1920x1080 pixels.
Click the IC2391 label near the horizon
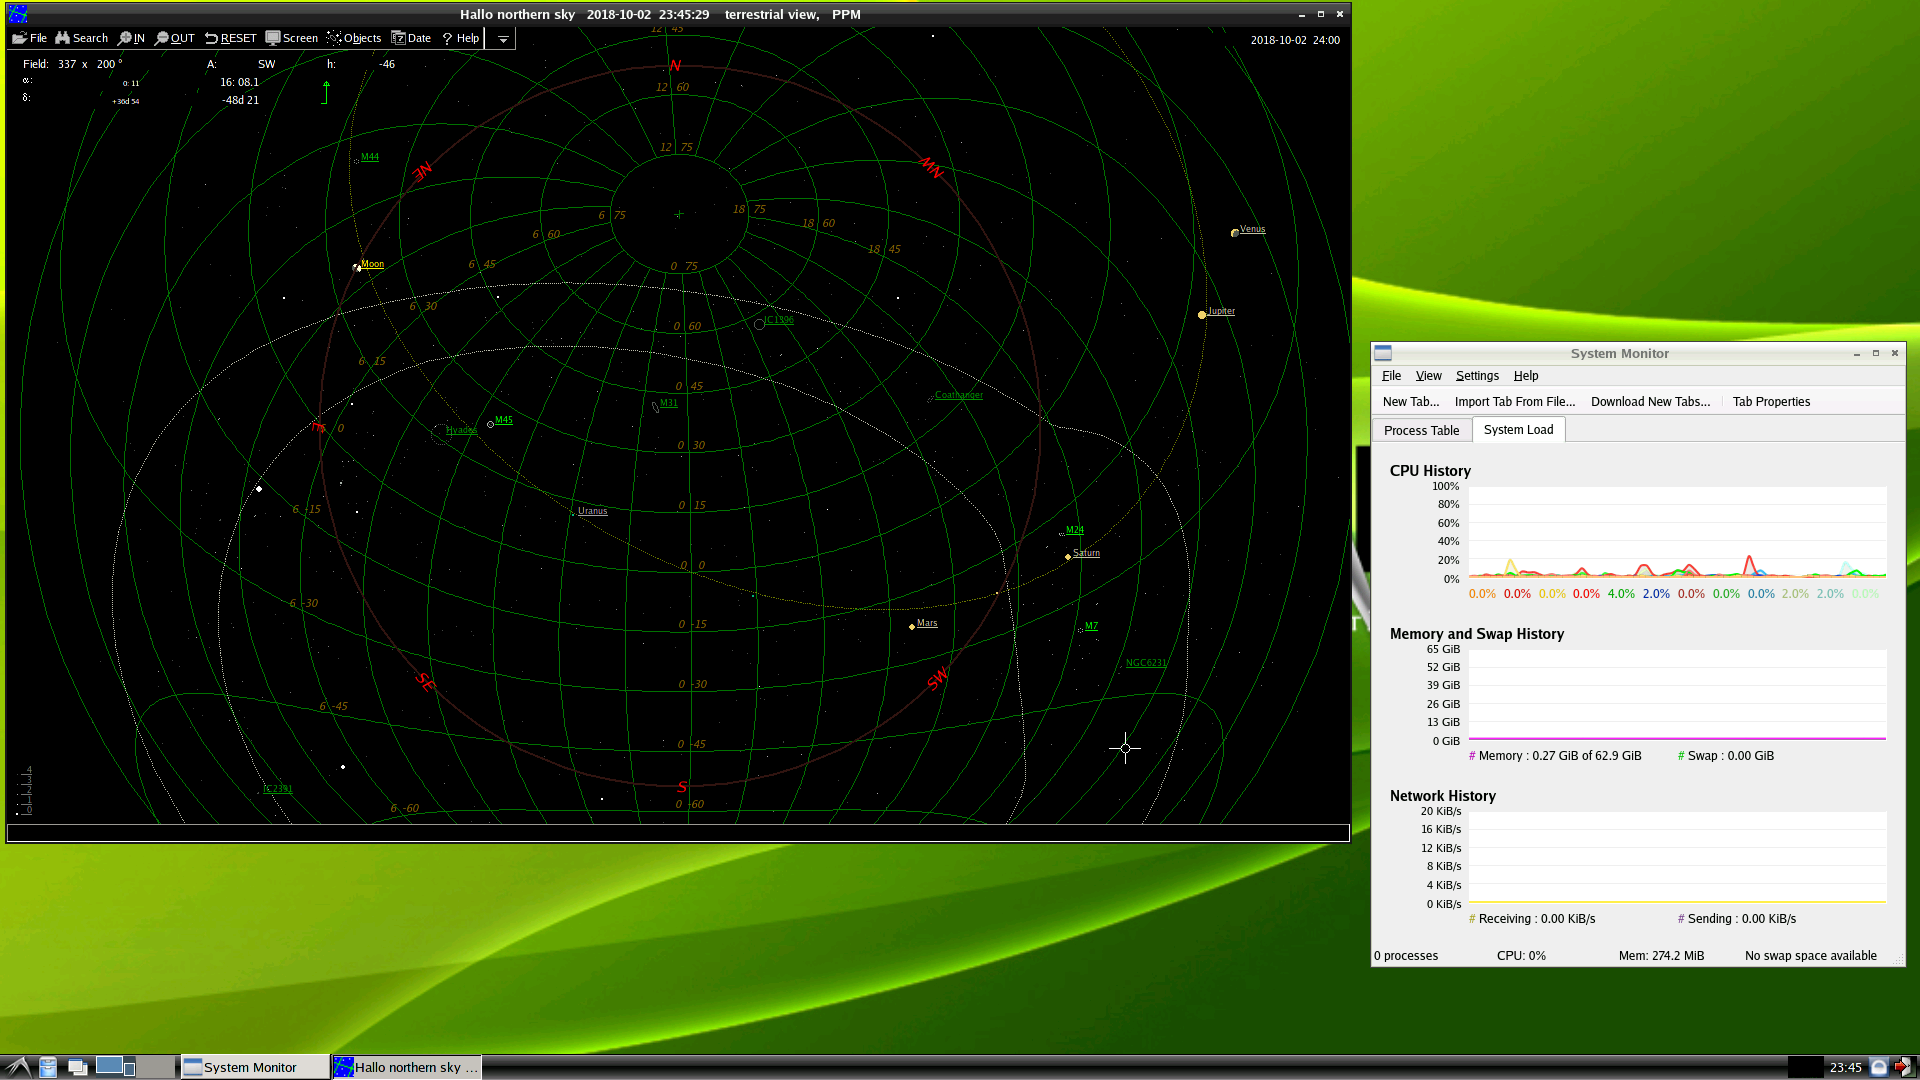[x=278, y=789]
